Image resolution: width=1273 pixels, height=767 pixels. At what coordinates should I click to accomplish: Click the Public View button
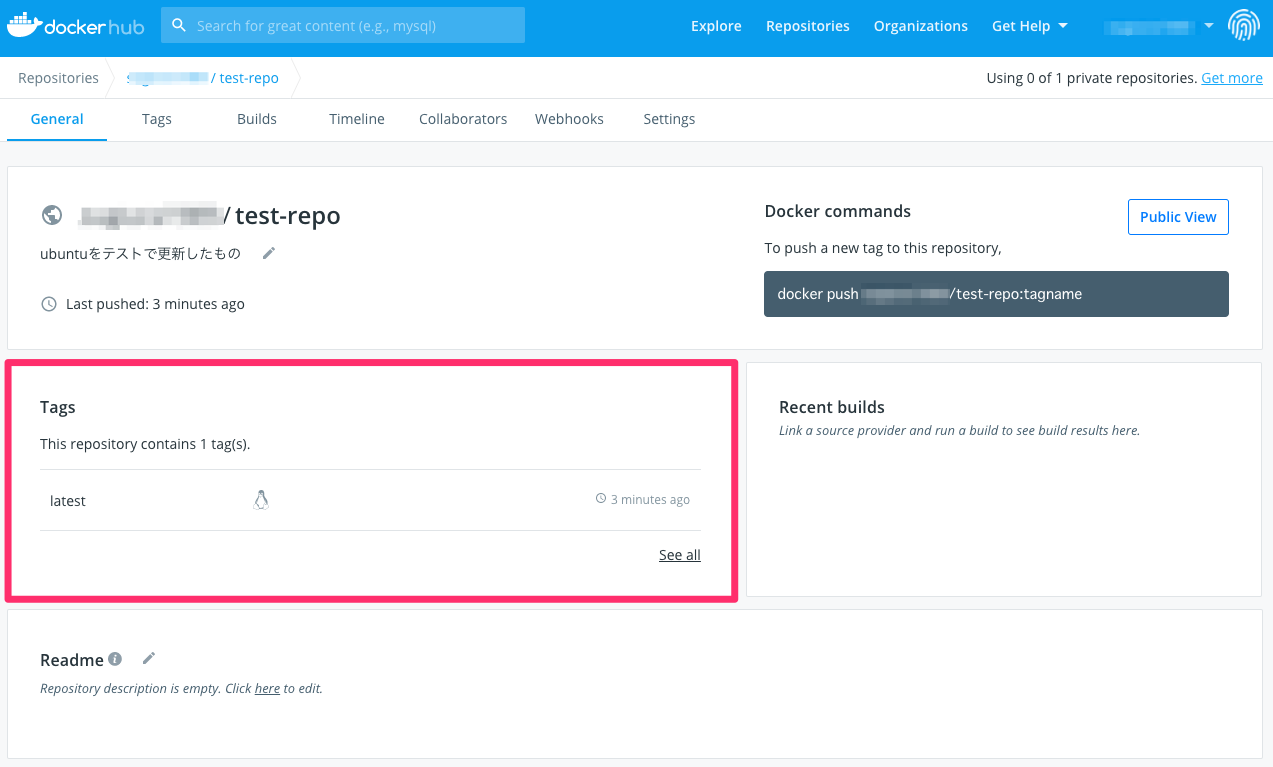point(1178,217)
